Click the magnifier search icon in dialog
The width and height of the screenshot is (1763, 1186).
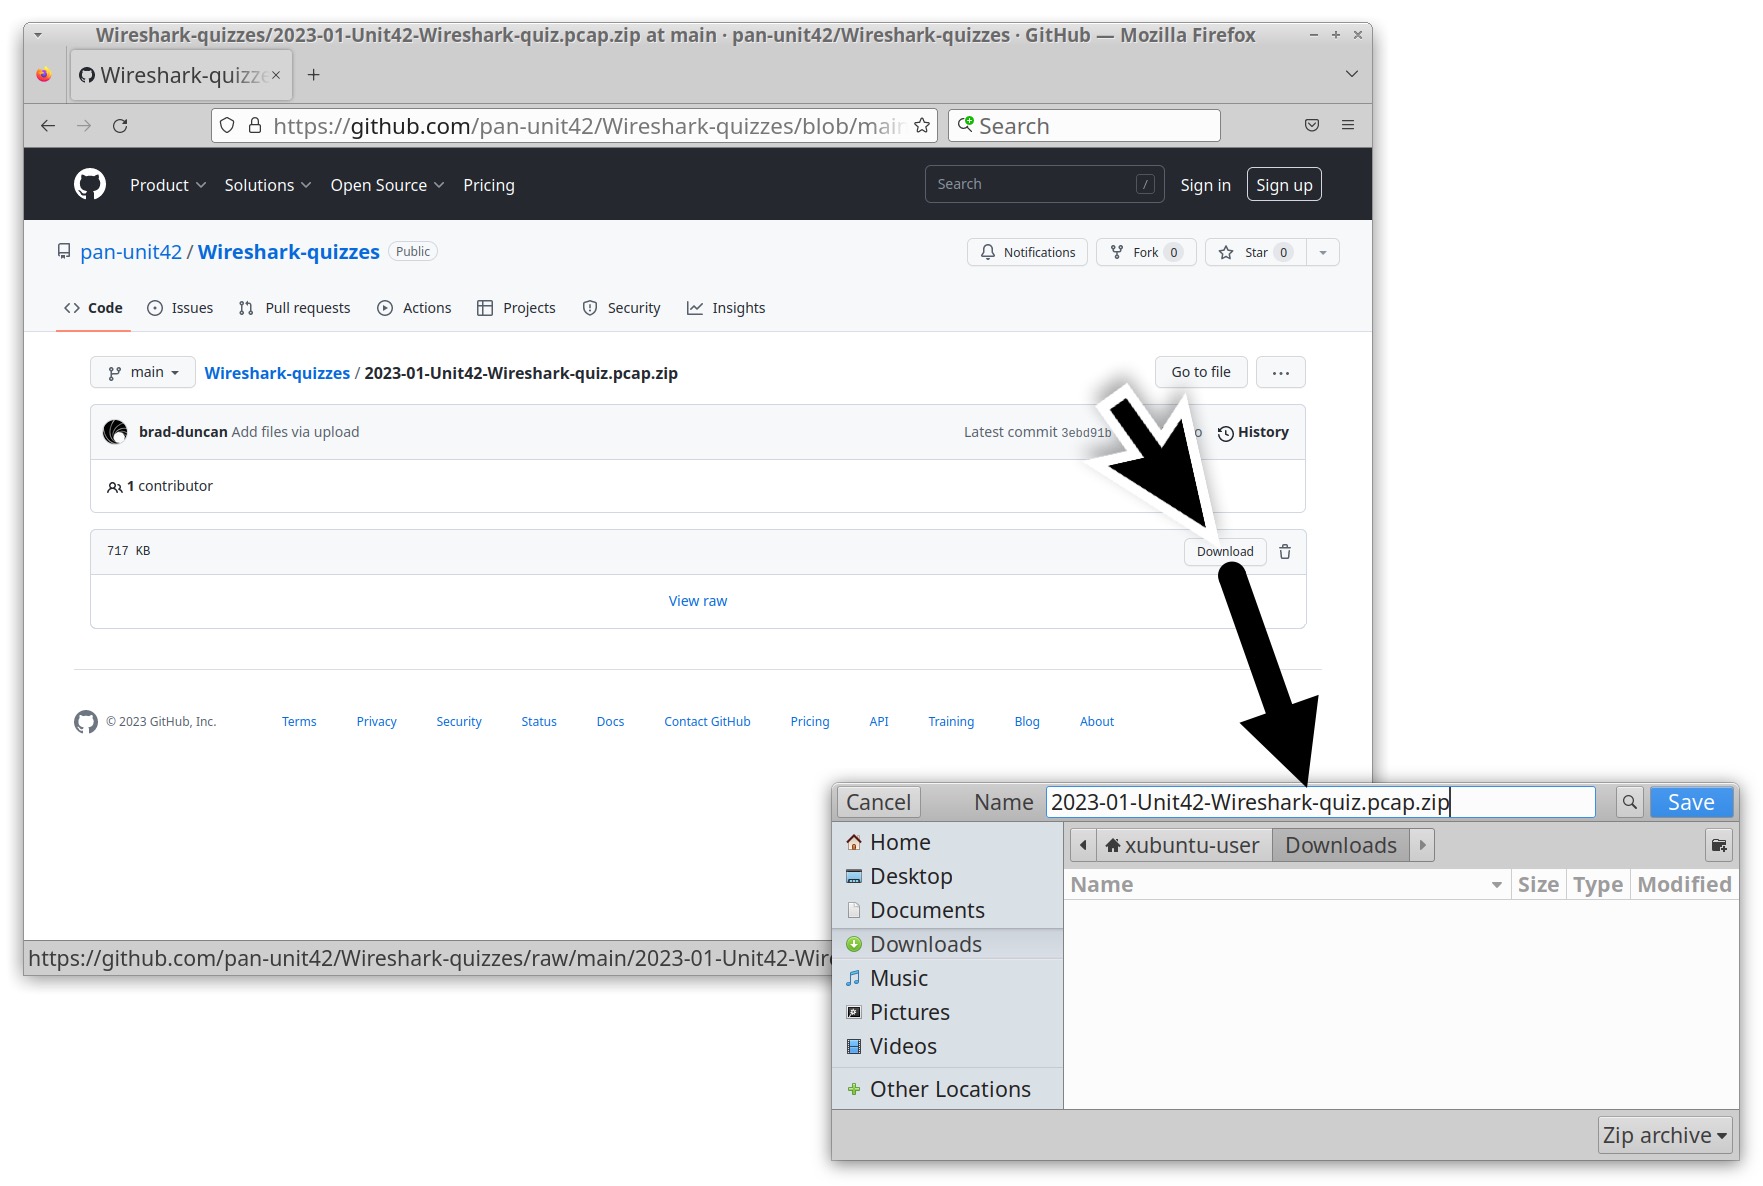point(1630,802)
